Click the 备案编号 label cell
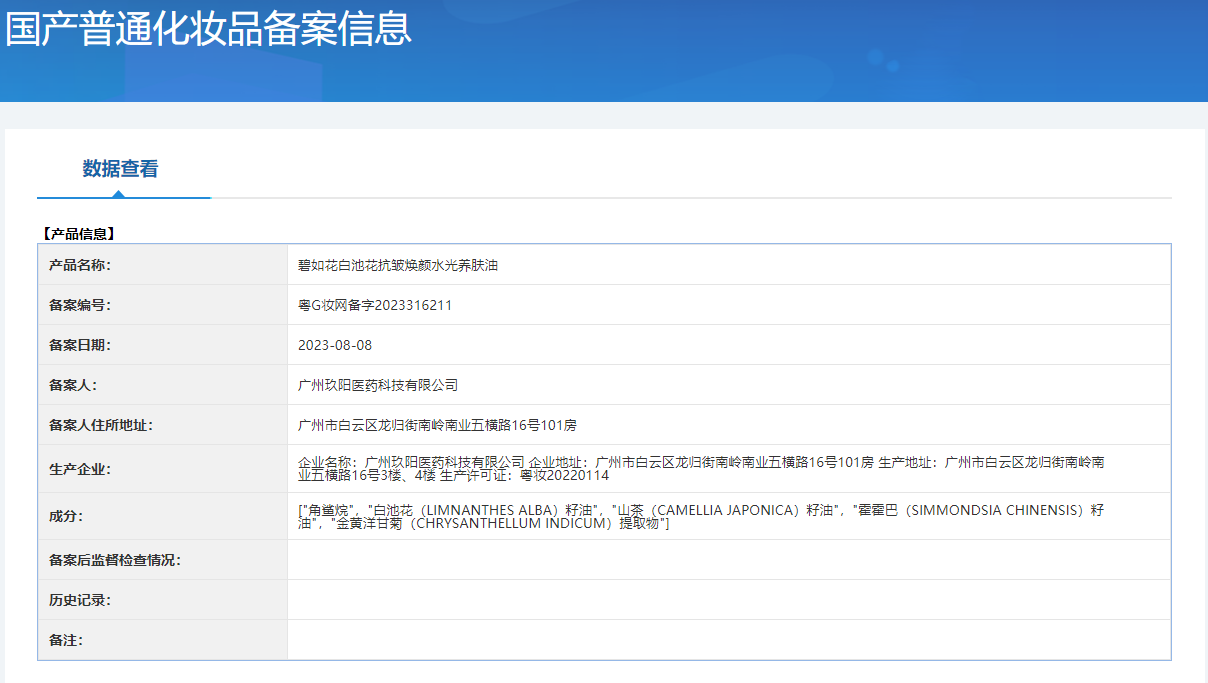 [x=80, y=305]
